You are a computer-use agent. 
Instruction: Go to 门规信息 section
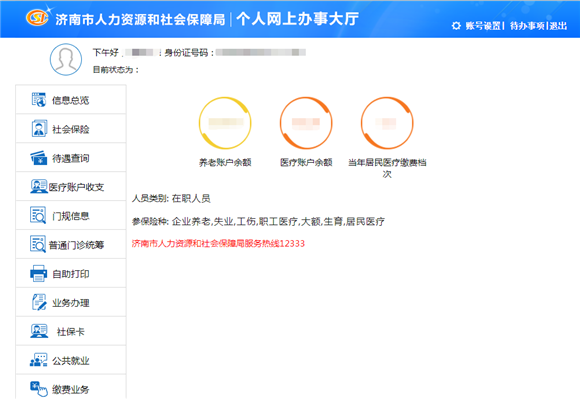pyautogui.click(x=71, y=215)
